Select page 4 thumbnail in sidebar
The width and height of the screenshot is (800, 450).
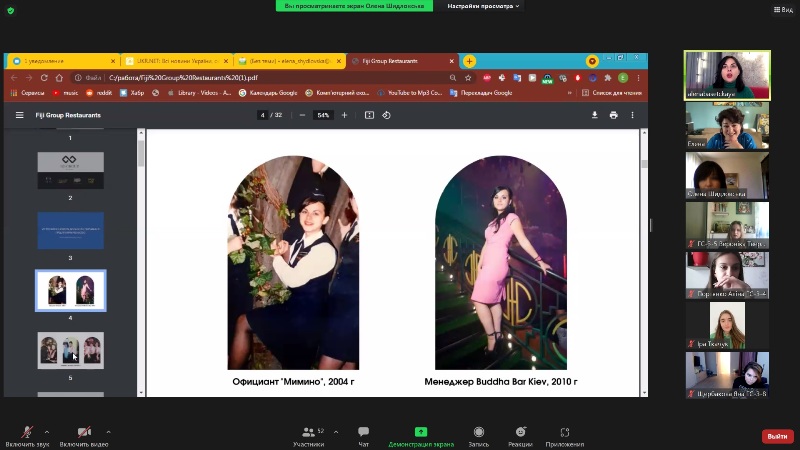pyautogui.click(x=70, y=290)
